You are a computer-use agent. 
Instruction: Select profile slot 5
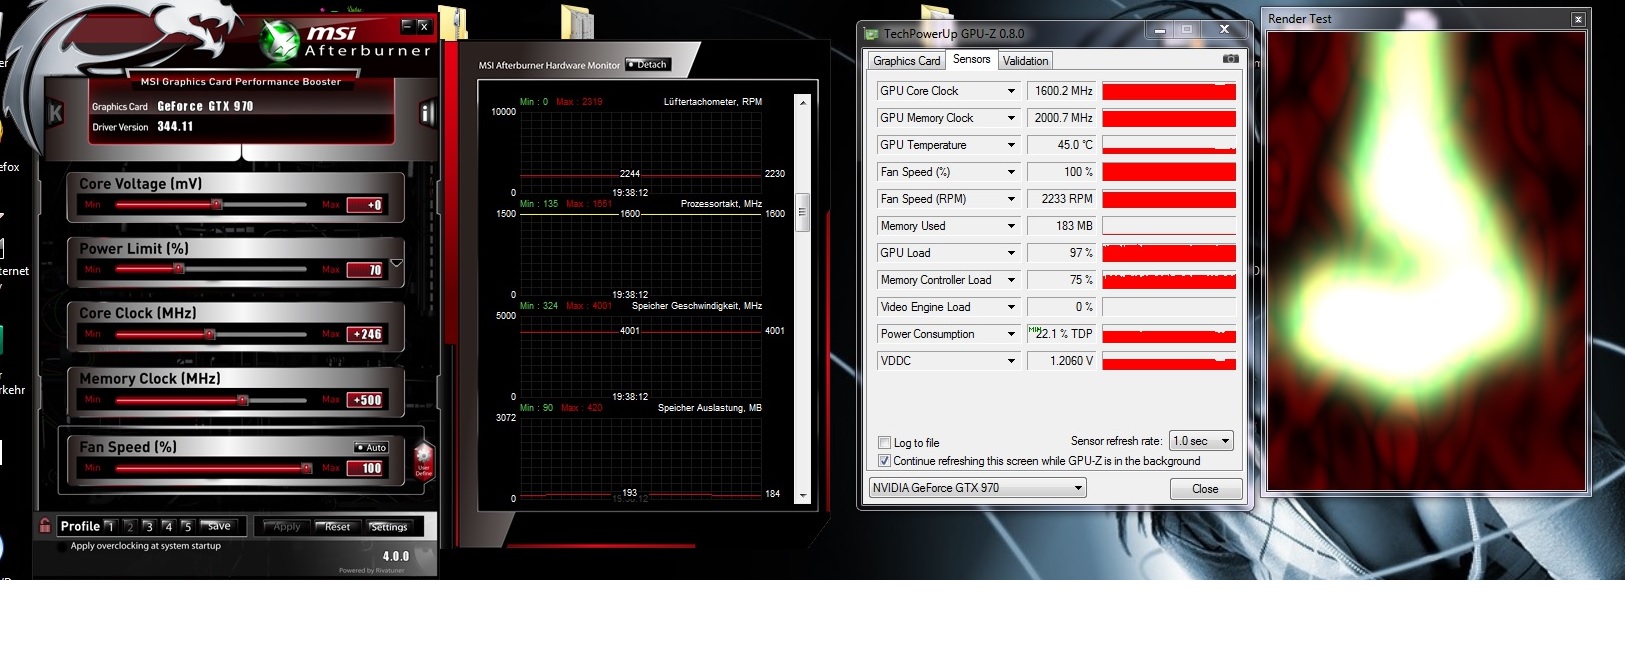click(x=186, y=526)
